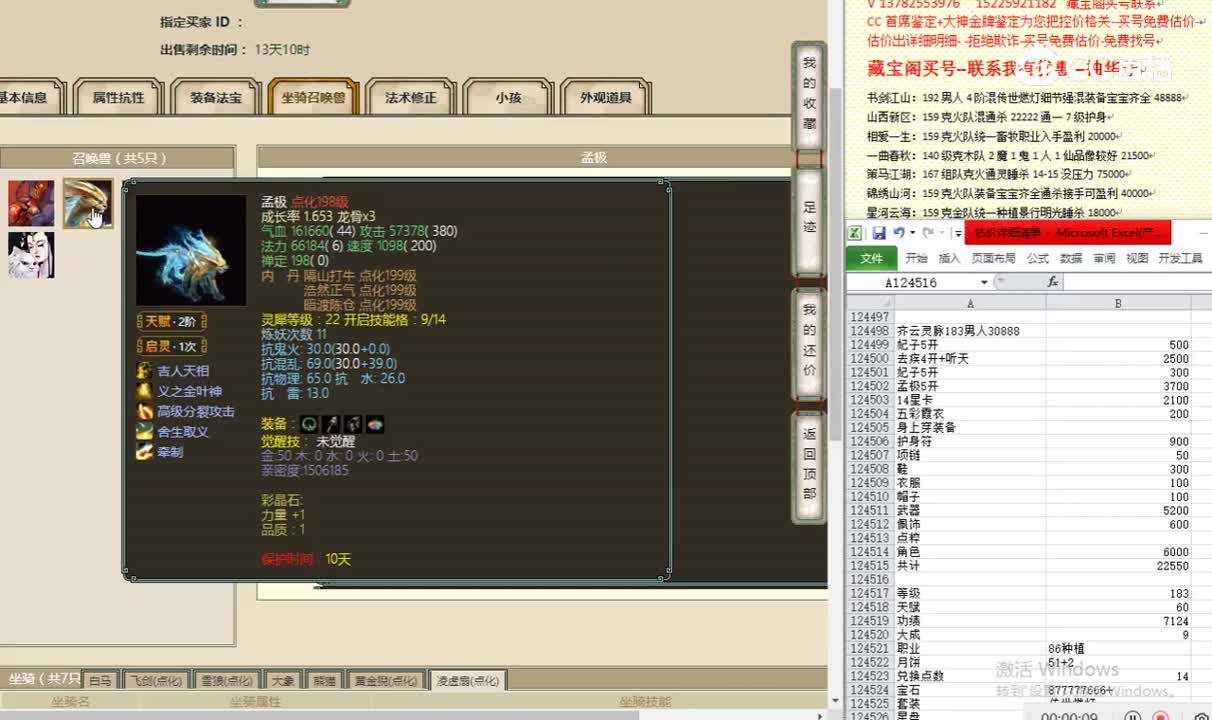
Task: Click the Excel redo icon
Action: 928,233
